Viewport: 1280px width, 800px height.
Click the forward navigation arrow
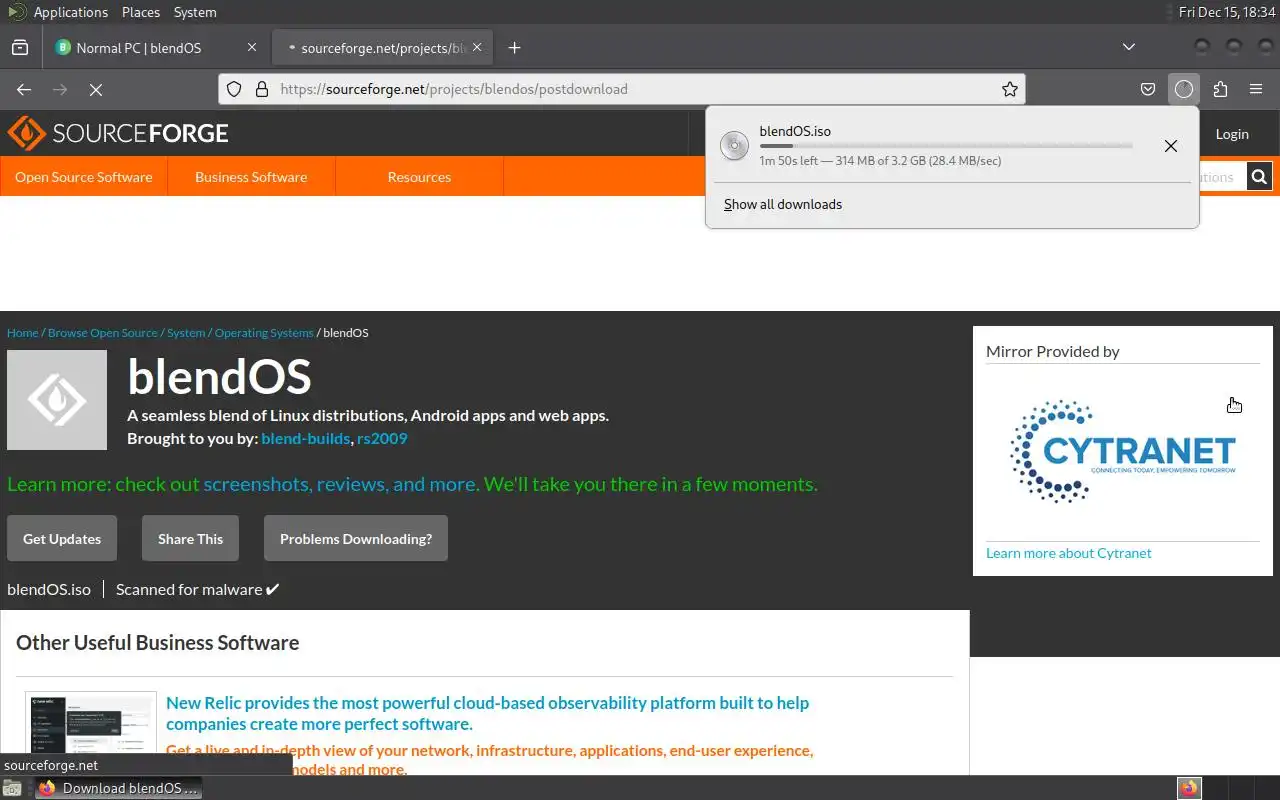(60, 89)
